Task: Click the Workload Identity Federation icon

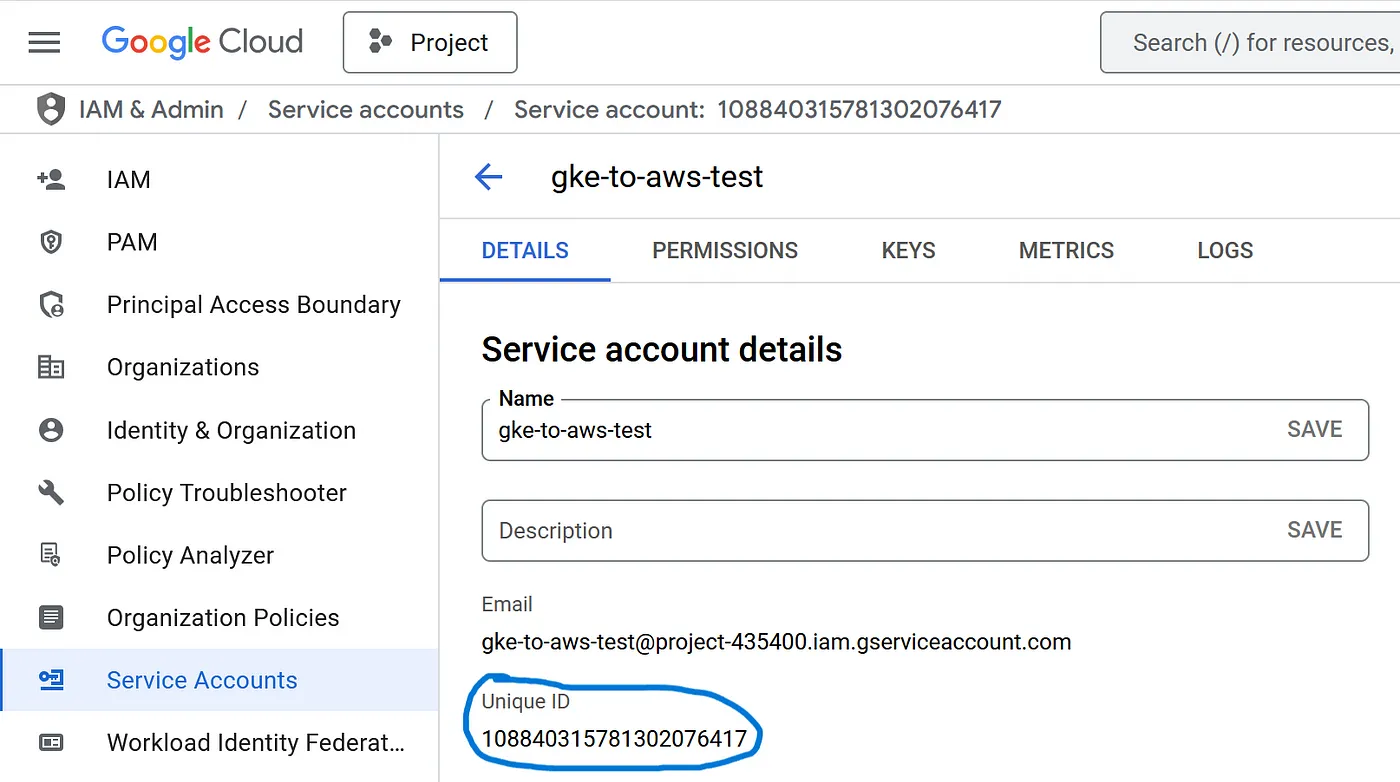Action: tap(50, 742)
